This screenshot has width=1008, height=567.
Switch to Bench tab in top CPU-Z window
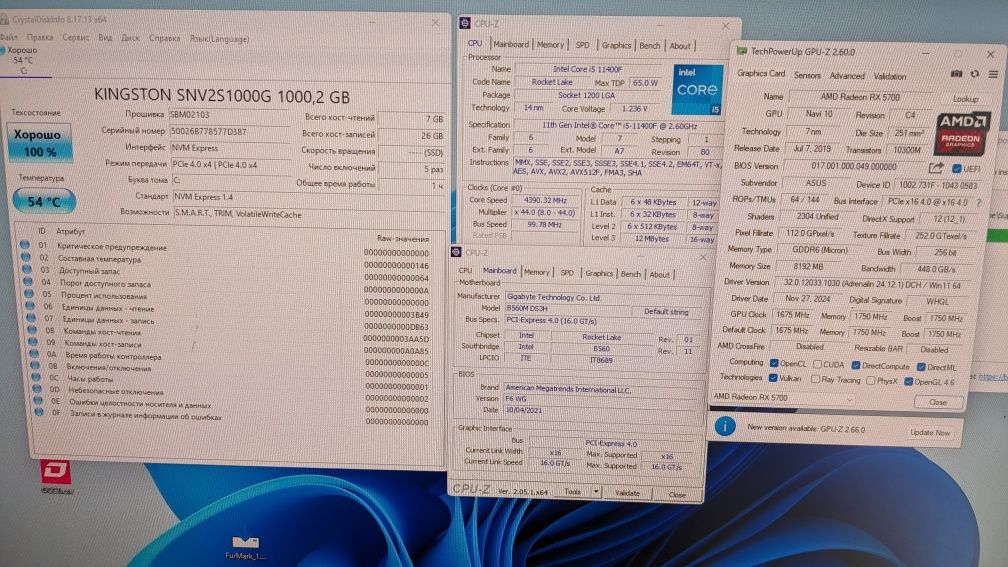[649, 46]
